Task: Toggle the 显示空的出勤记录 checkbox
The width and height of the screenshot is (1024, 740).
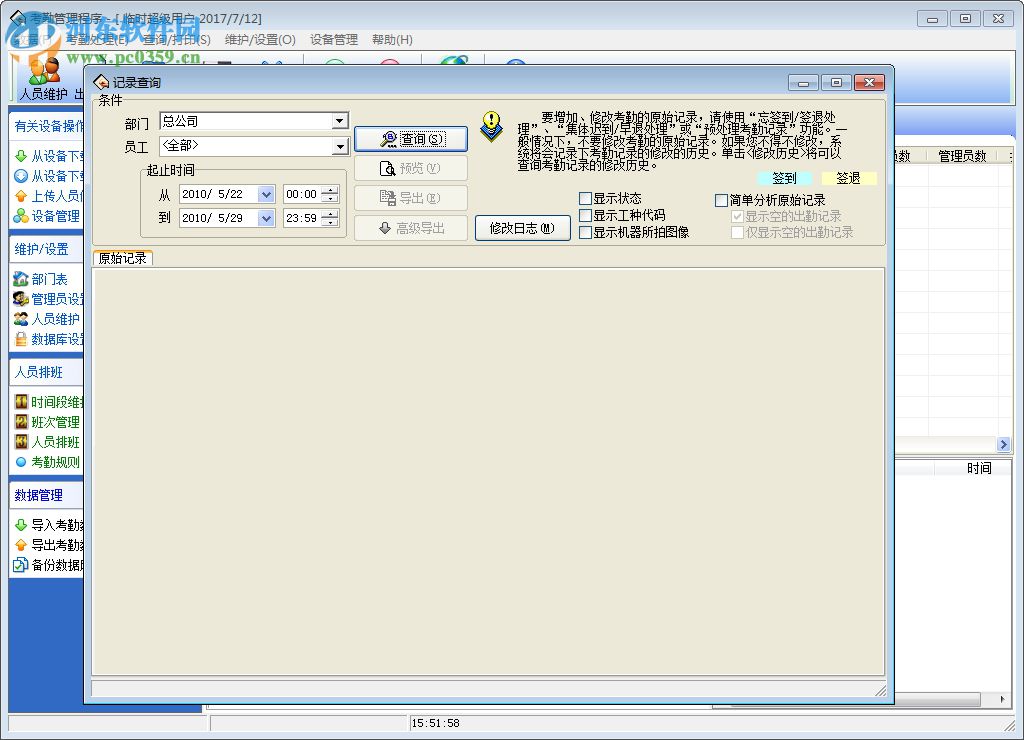Action: coord(737,216)
